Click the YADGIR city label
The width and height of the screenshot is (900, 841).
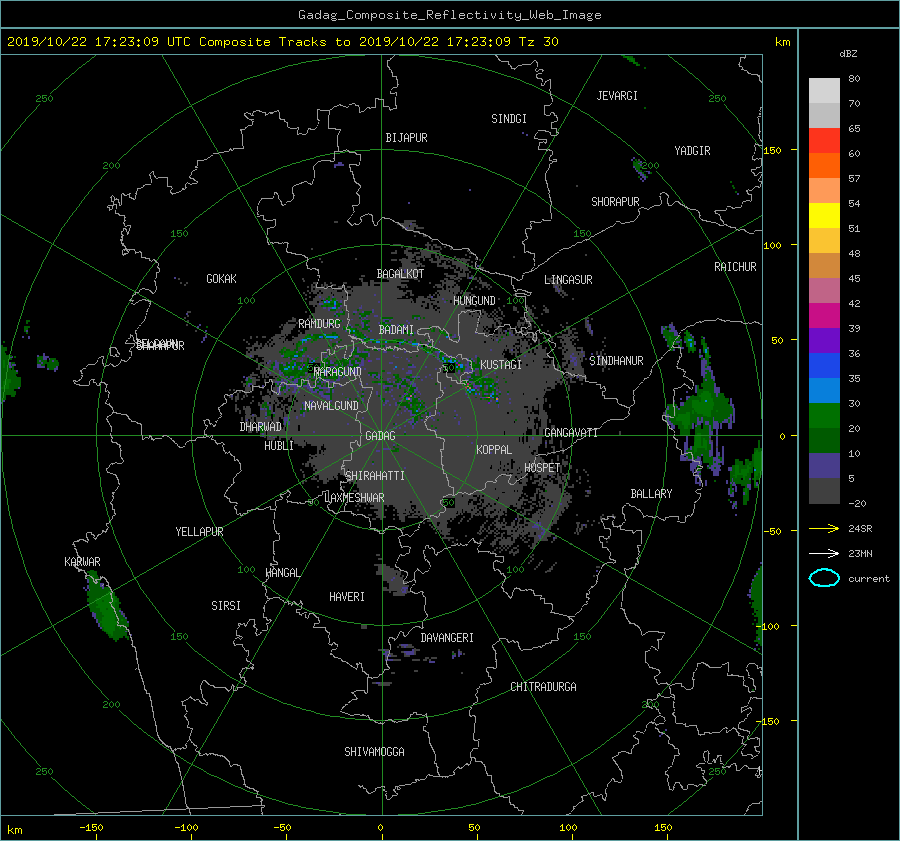pyautogui.click(x=692, y=151)
